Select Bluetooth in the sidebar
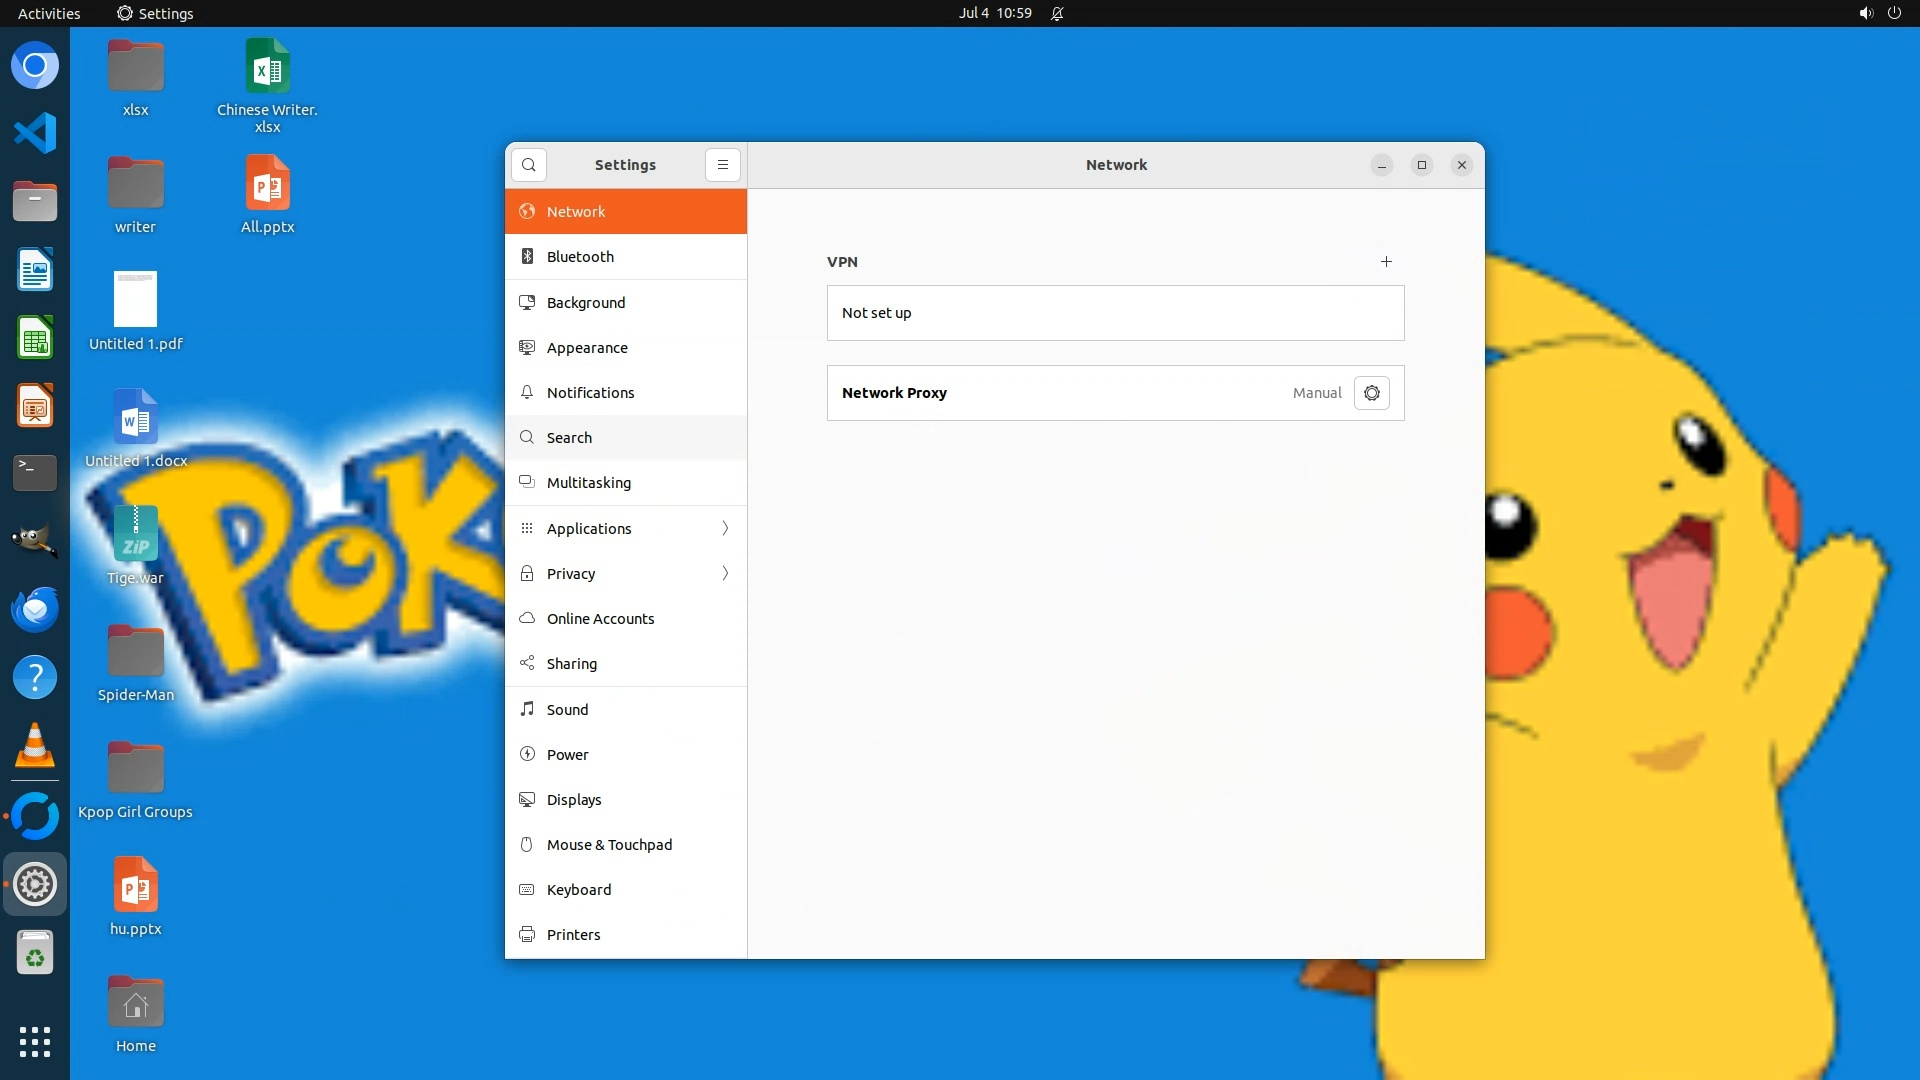Screen dimensions: 1920x1080 coord(580,257)
